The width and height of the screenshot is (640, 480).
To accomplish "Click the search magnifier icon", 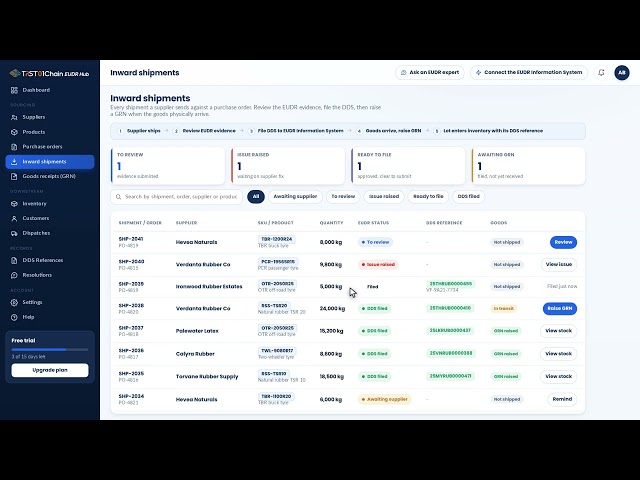I will 118,197.
